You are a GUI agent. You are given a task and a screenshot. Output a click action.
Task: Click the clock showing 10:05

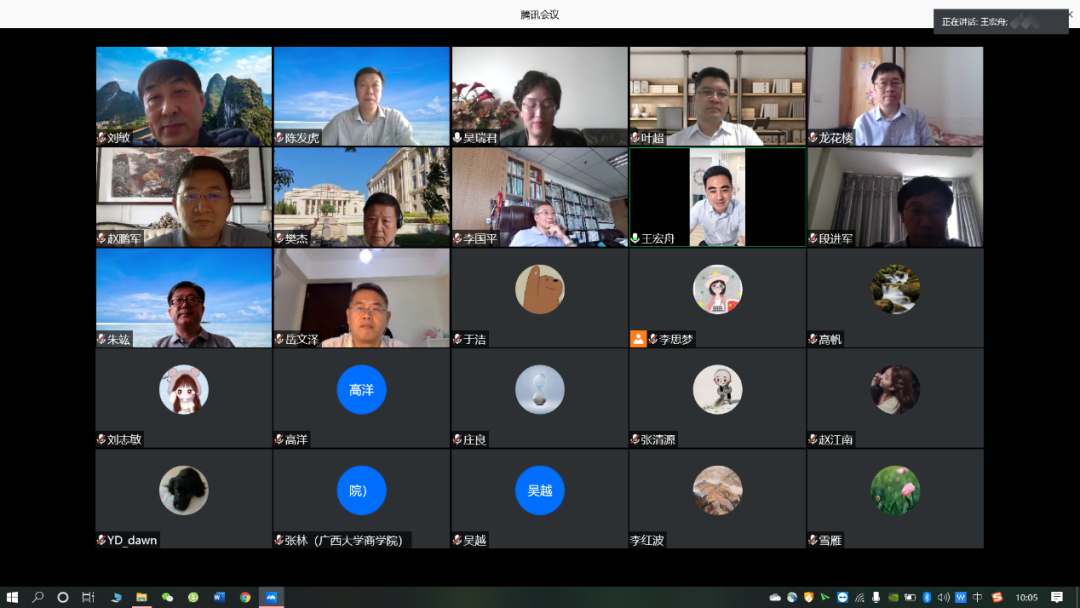[x=1026, y=597]
